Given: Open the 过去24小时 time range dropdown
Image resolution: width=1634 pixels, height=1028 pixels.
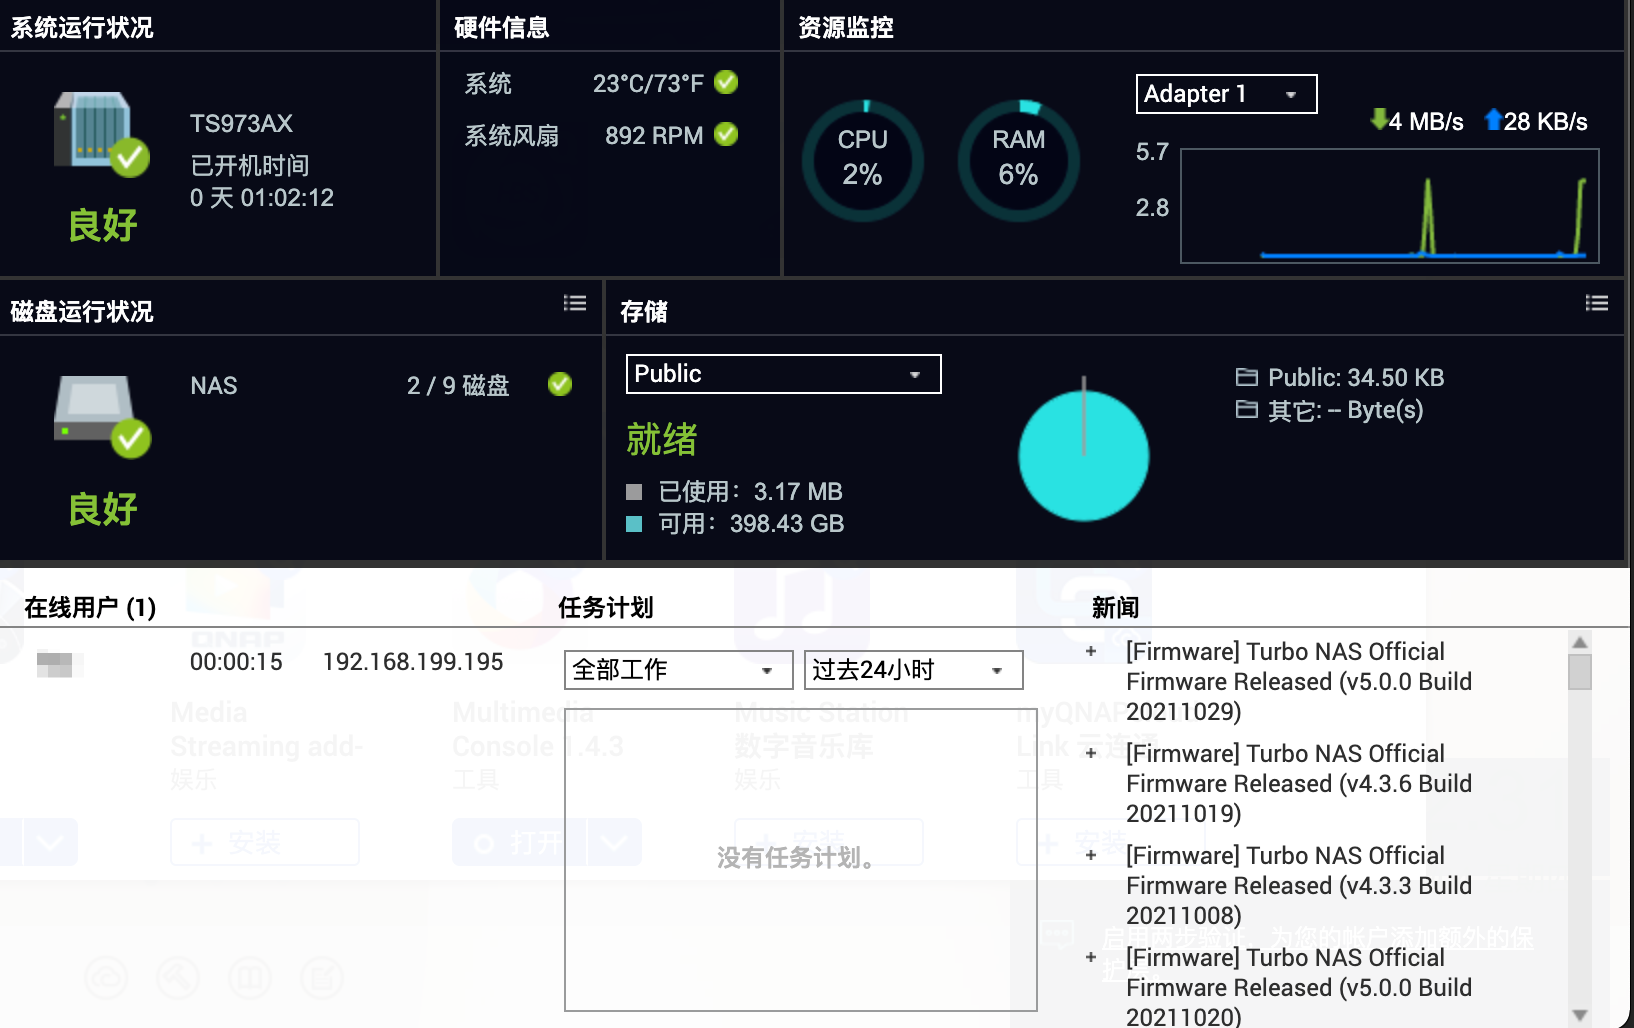Looking at the screenshot, I should point(913,670).
